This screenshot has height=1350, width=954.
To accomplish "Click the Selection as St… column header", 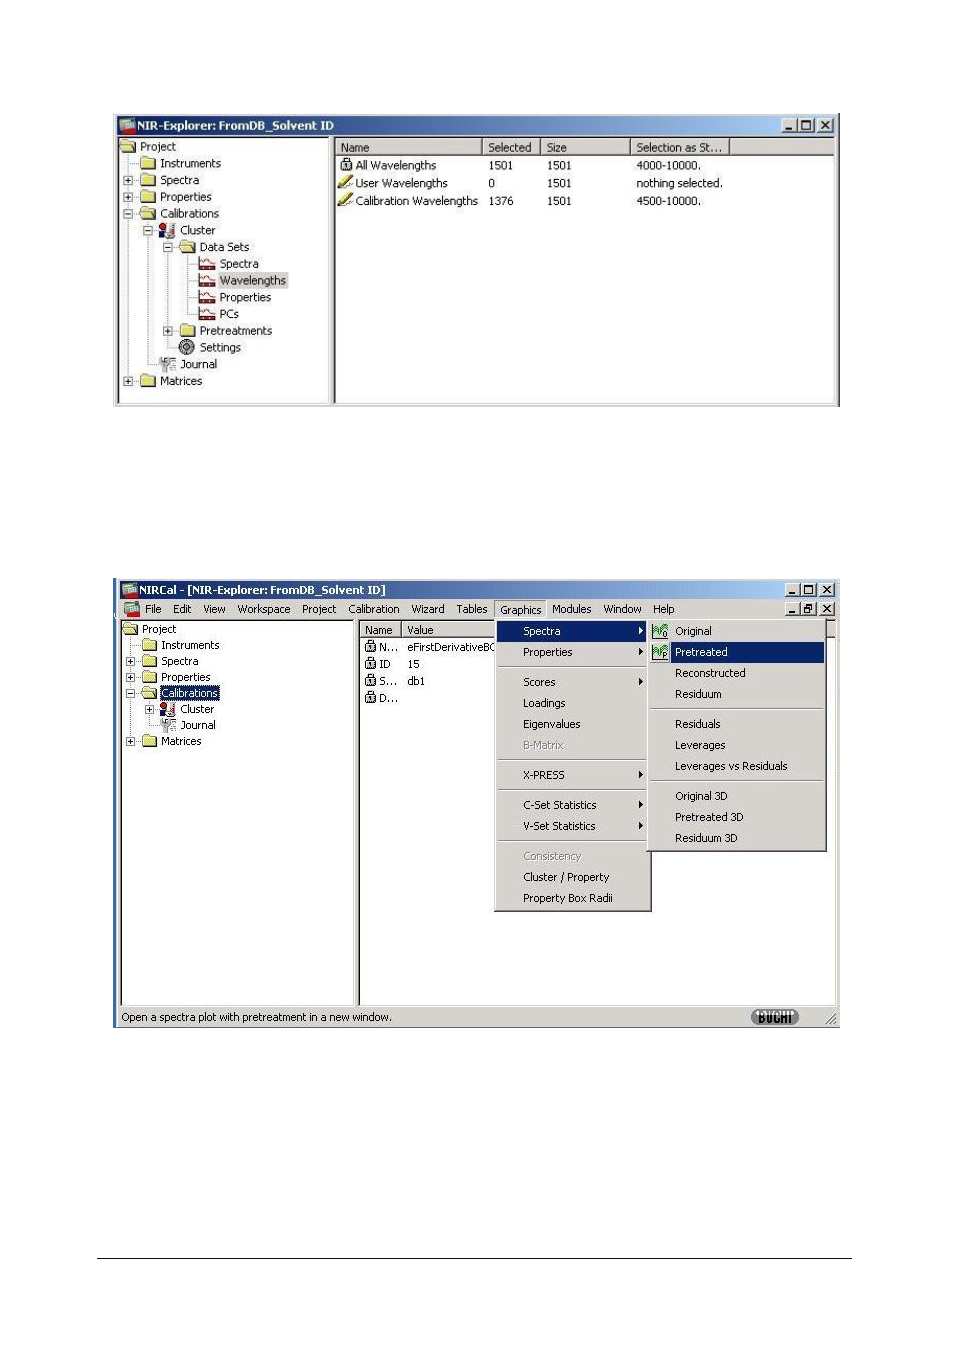I will click(680, 147).
